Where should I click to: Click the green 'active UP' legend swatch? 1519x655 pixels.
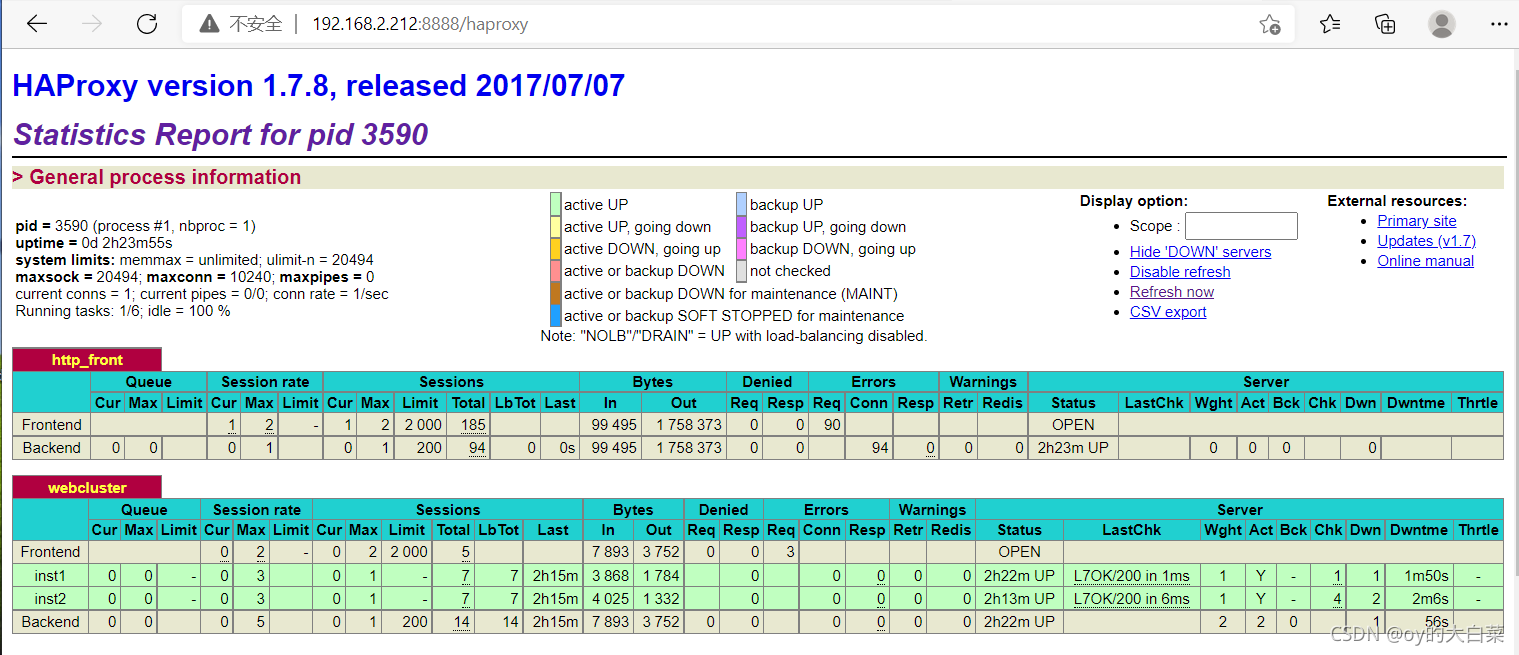[x=555, y=205]
